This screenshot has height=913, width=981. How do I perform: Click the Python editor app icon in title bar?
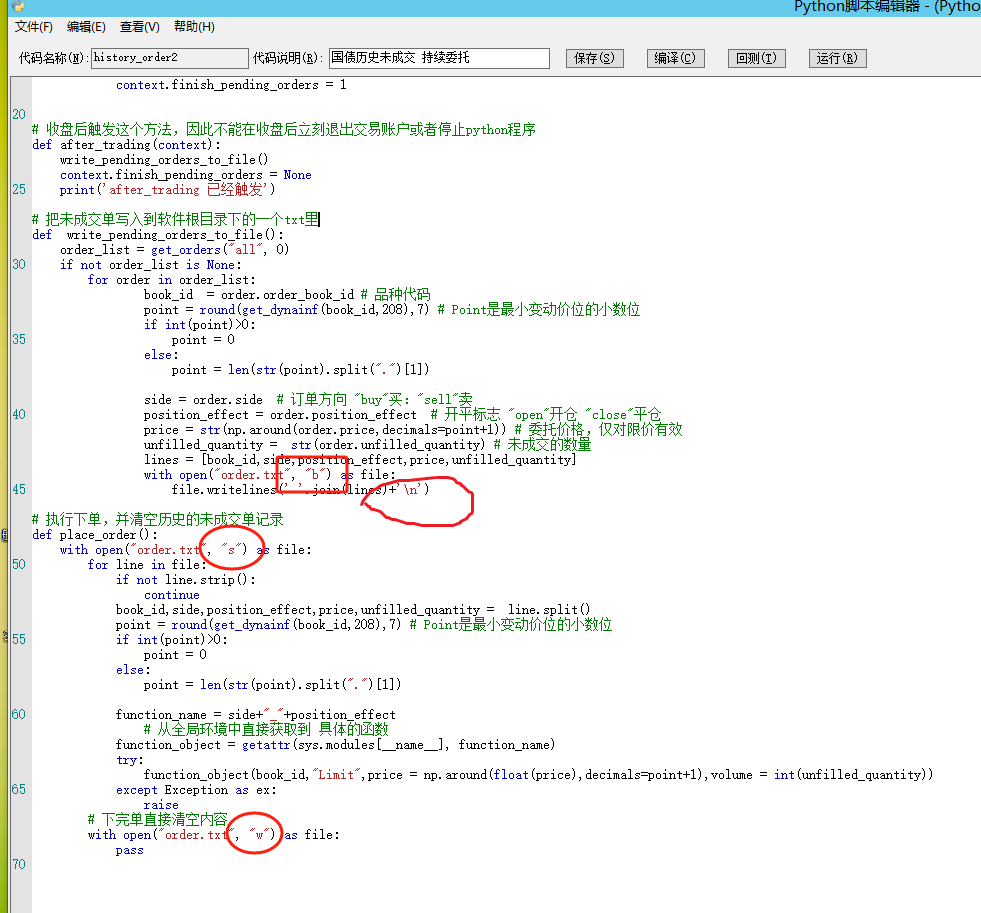(x=18, y=6)
